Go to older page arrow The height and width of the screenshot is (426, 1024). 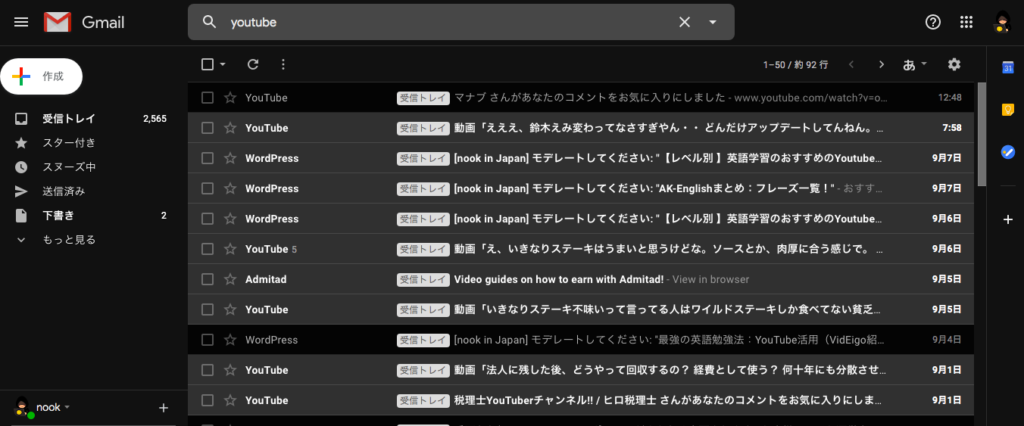[882, 64]
